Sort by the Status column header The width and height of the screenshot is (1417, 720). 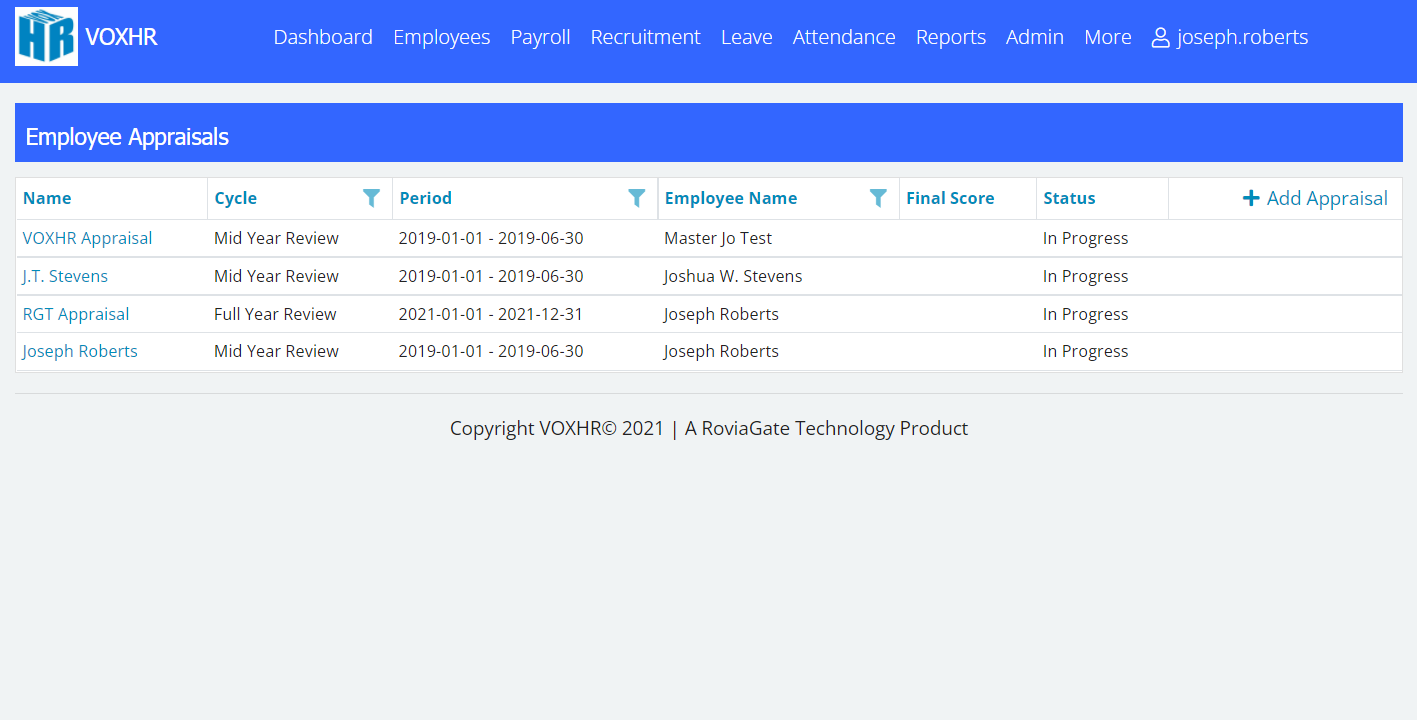1070,198
